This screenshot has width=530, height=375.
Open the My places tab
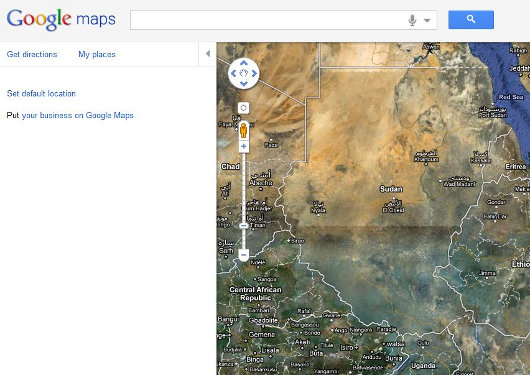97,54
